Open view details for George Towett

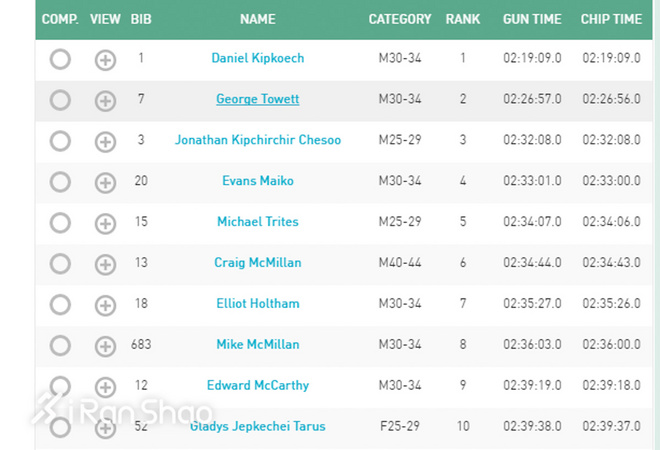point(105,101)
